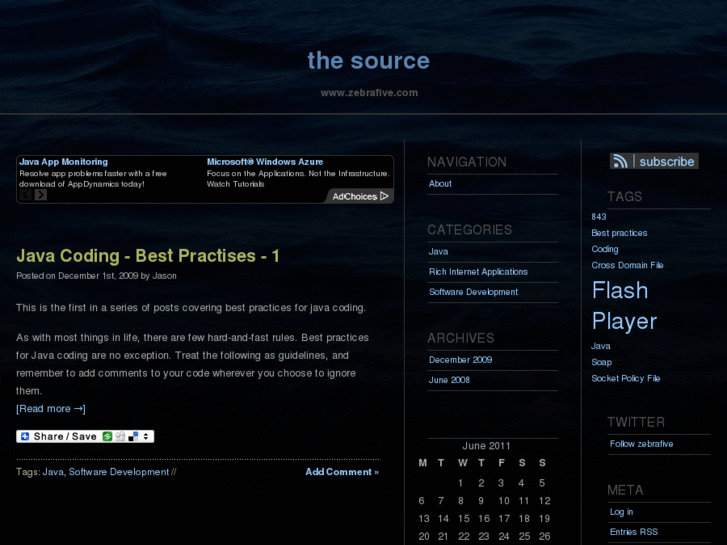727x545 pixels.
Task: Click the Cross Domain File tag
Action: [x=627, y=265]
